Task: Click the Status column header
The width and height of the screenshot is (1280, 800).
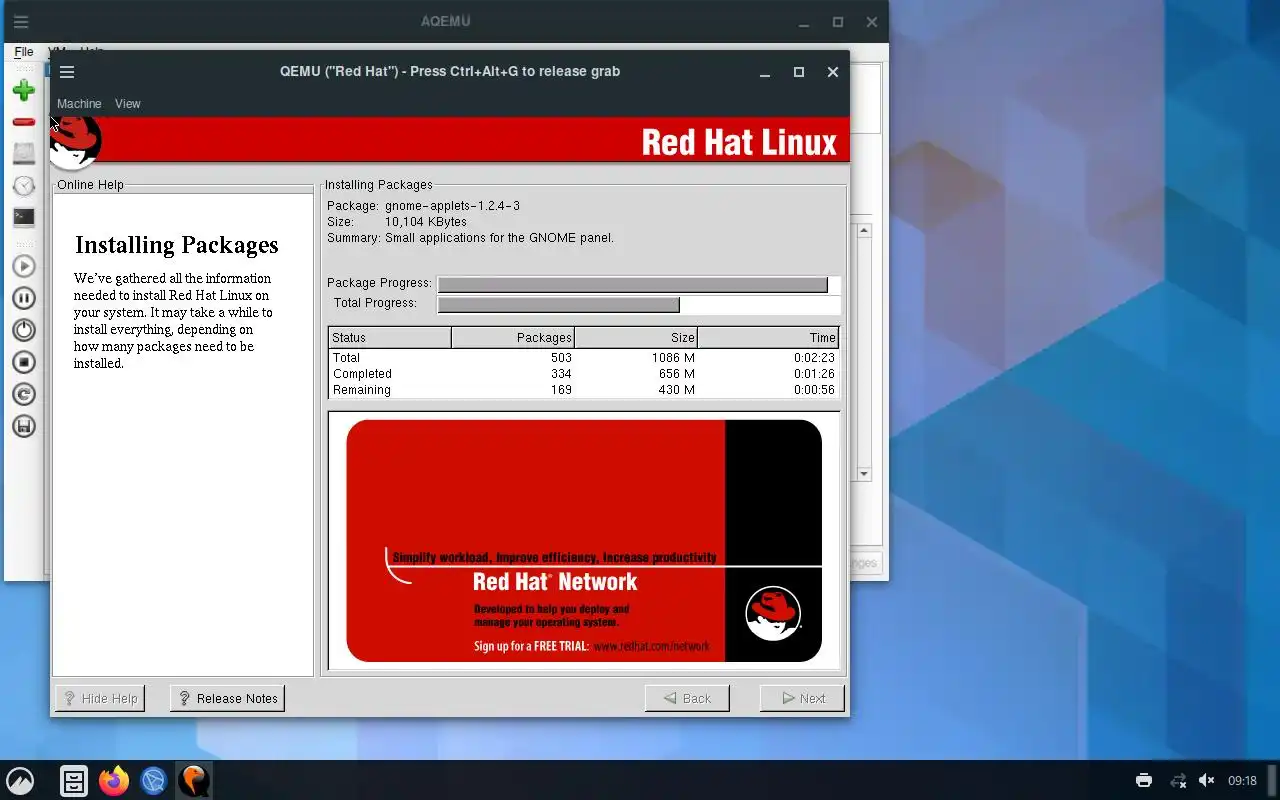Action: coord(390,338)
